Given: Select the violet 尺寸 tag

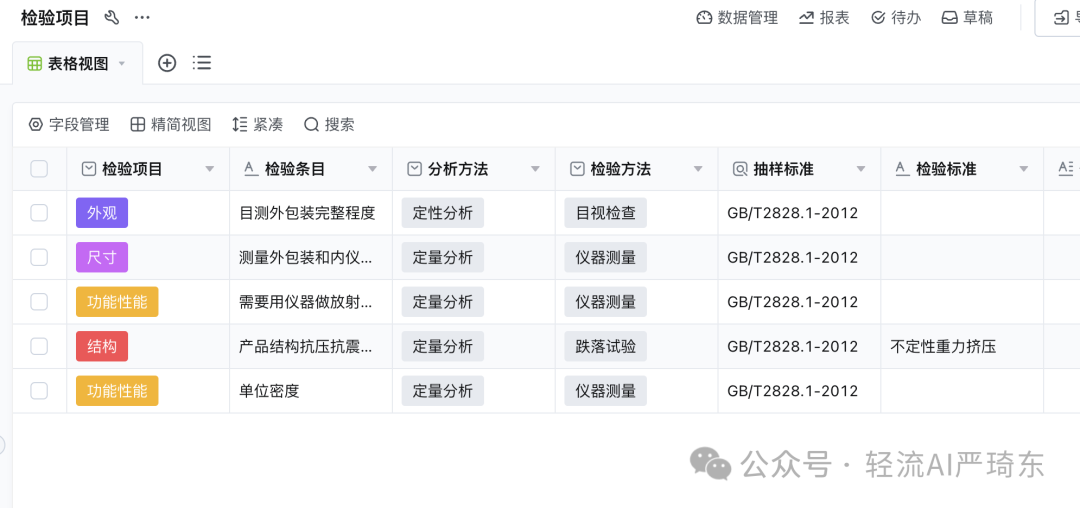Looking at the screenshot, I should coord(102,257).
